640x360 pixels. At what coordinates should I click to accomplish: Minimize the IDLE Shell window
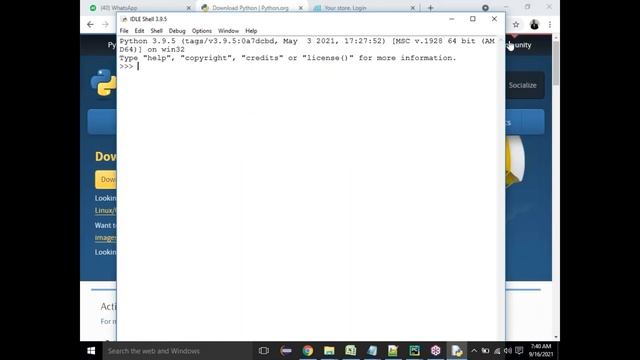[451, 19]
